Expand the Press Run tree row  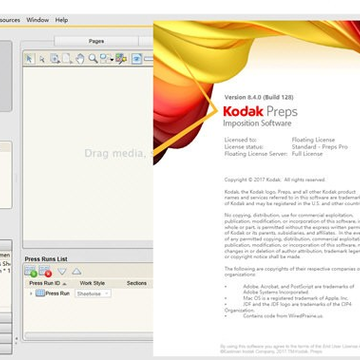[31, 294]
